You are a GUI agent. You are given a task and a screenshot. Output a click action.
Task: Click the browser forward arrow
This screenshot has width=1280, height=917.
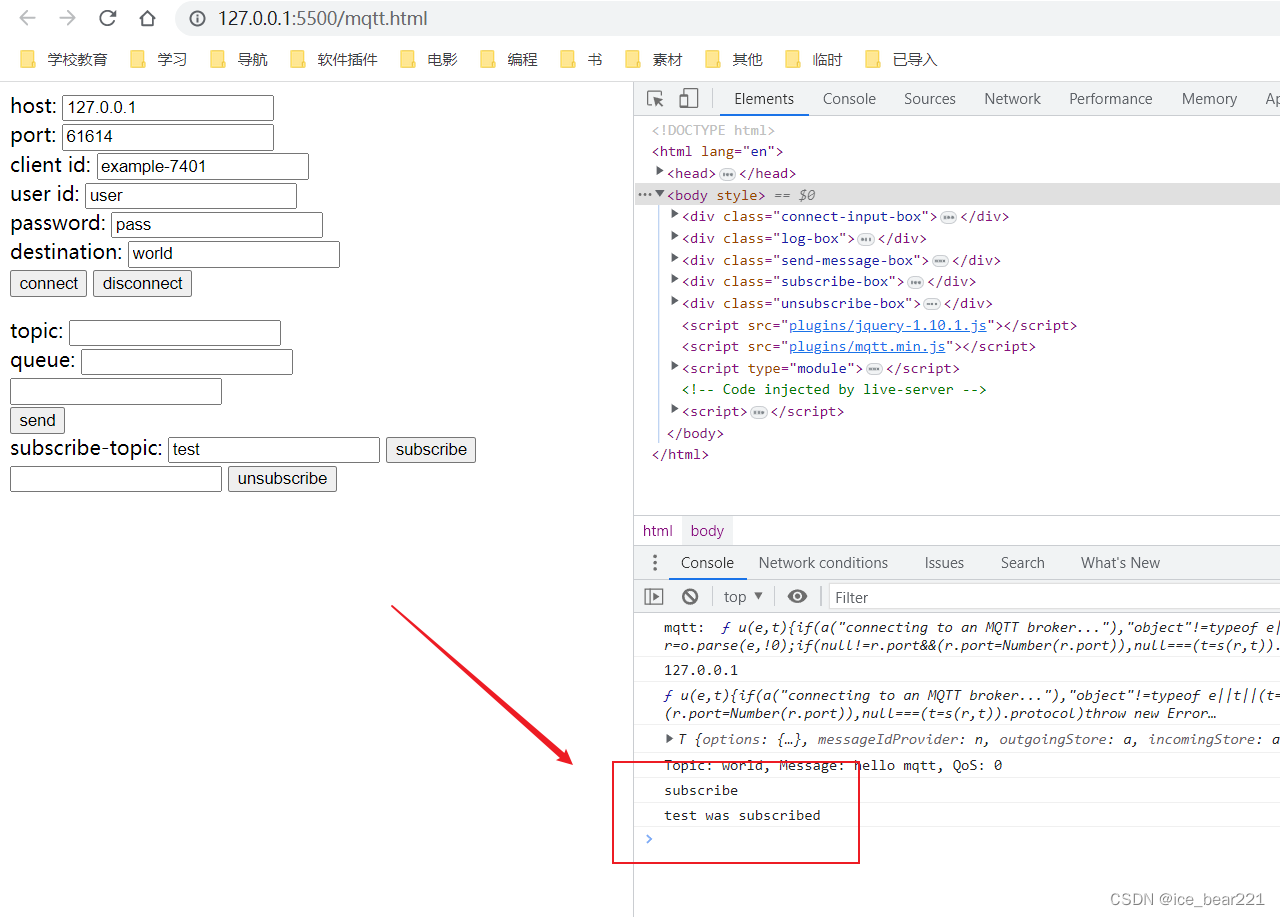pyautogui.click(x=67, y=18)
